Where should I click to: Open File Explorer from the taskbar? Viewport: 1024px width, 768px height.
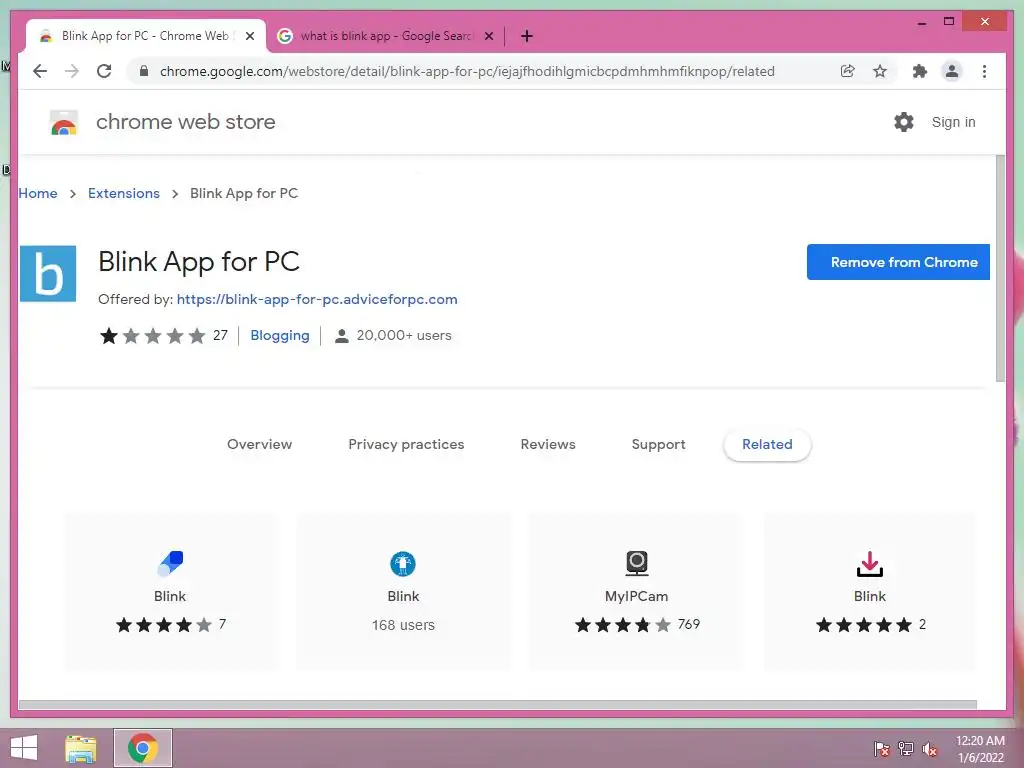[81, 748]
